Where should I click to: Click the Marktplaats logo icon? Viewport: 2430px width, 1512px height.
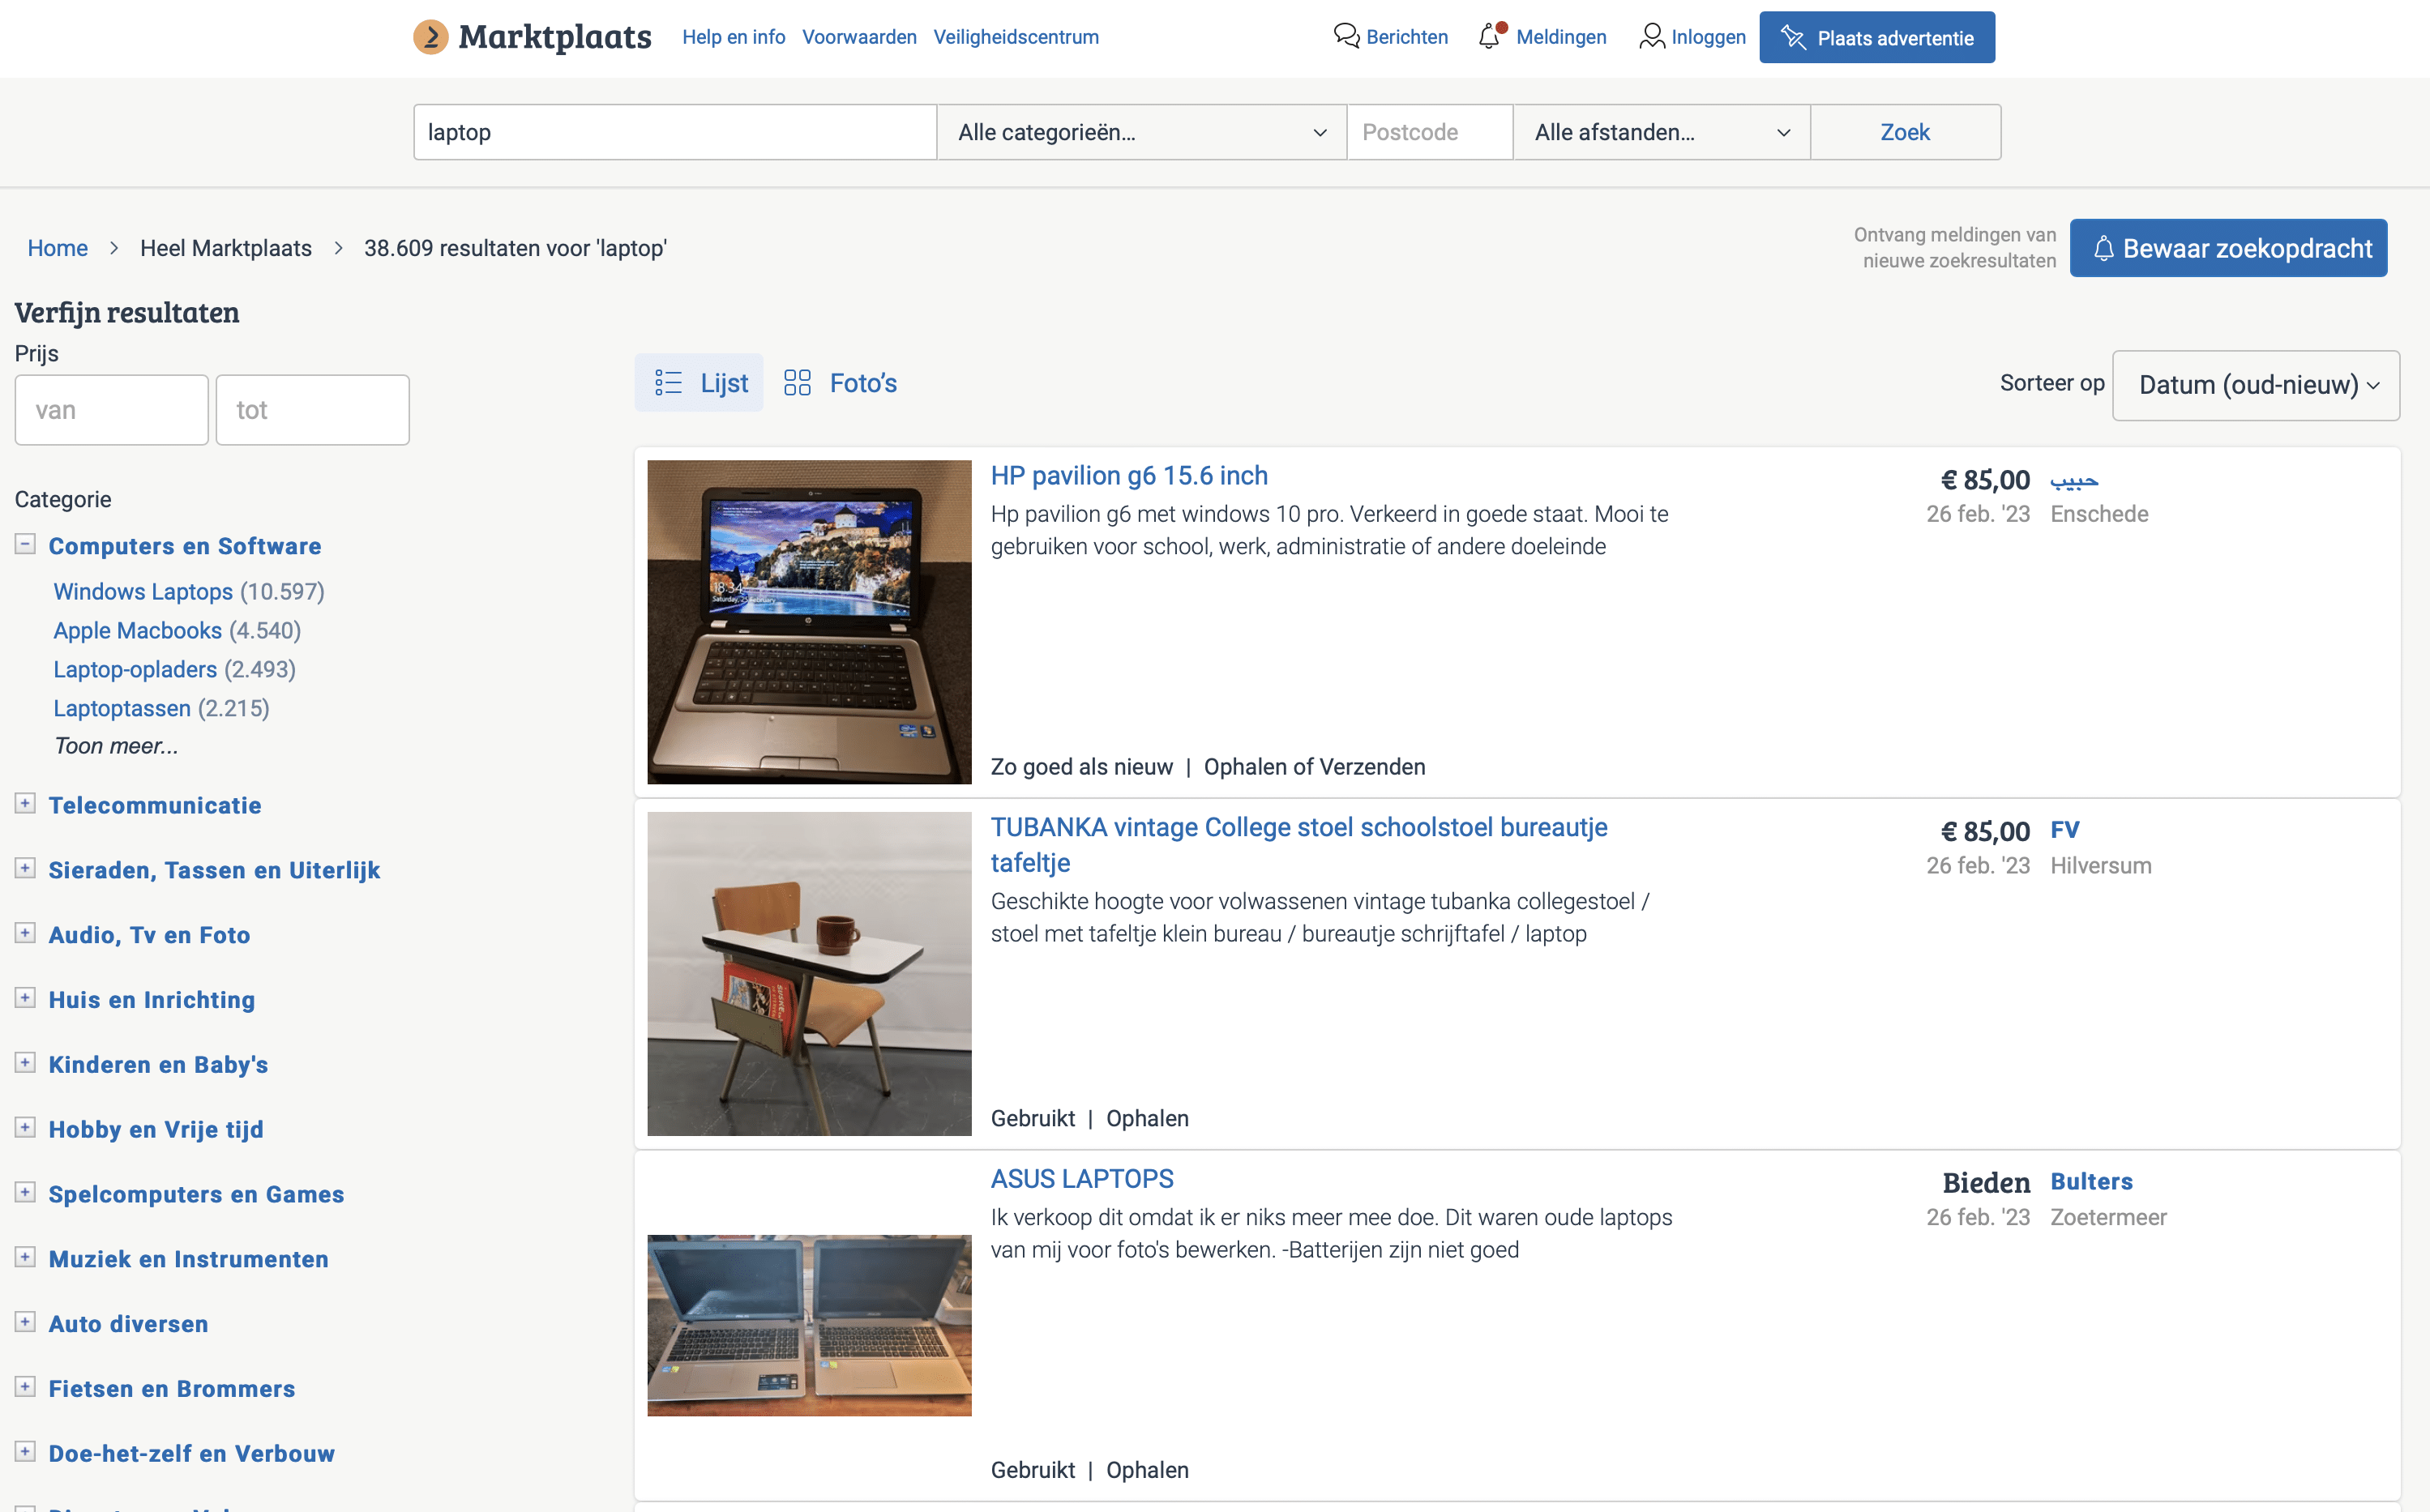coord(431,37)
